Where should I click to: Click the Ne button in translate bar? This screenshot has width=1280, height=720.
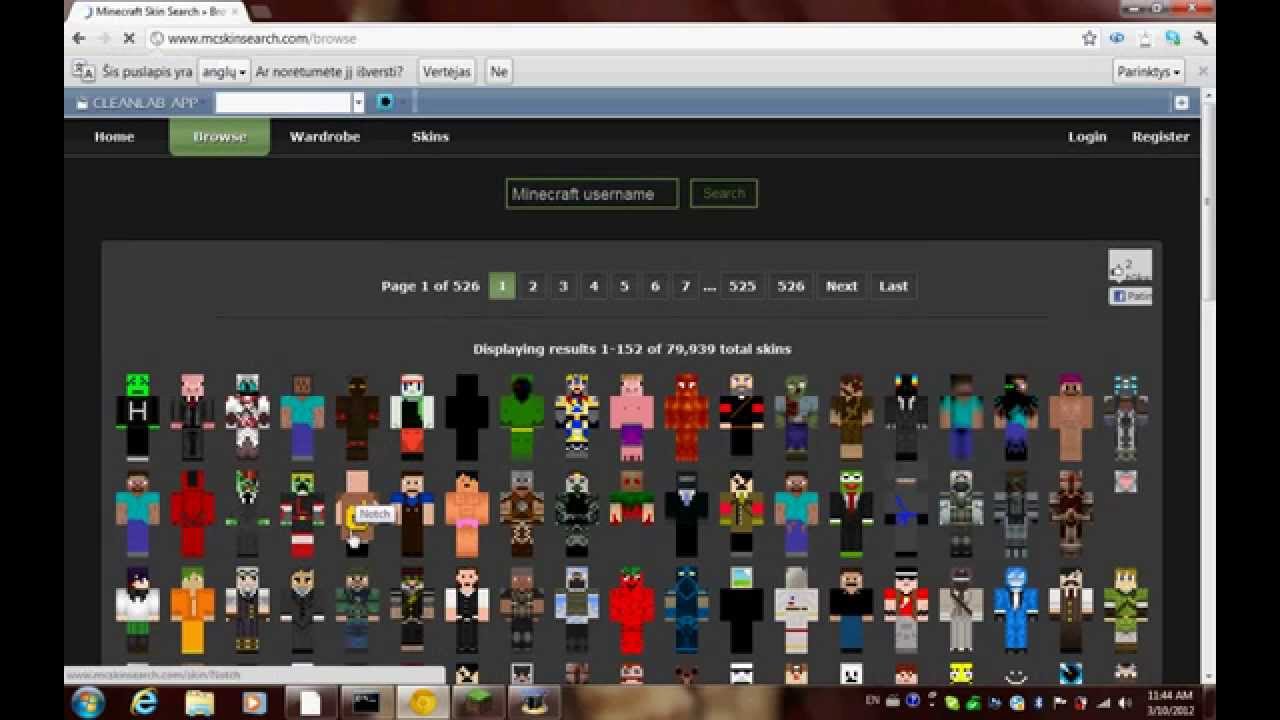[498, 71]
